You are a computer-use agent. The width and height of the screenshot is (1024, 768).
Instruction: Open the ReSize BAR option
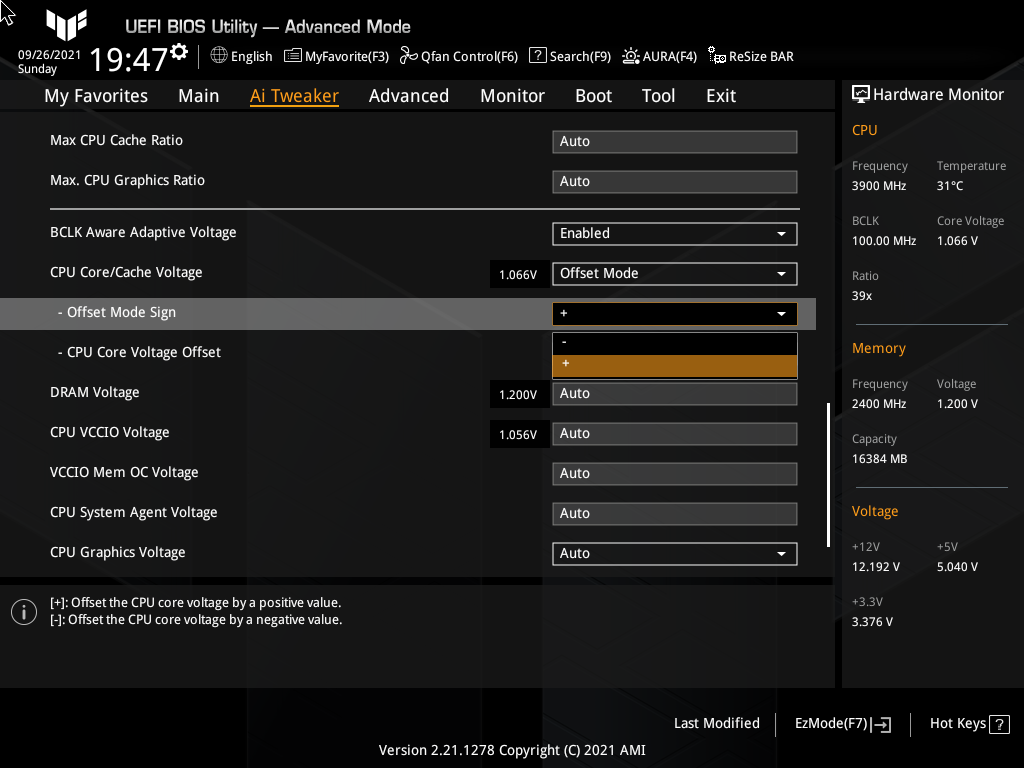click(x=750, y=57)
